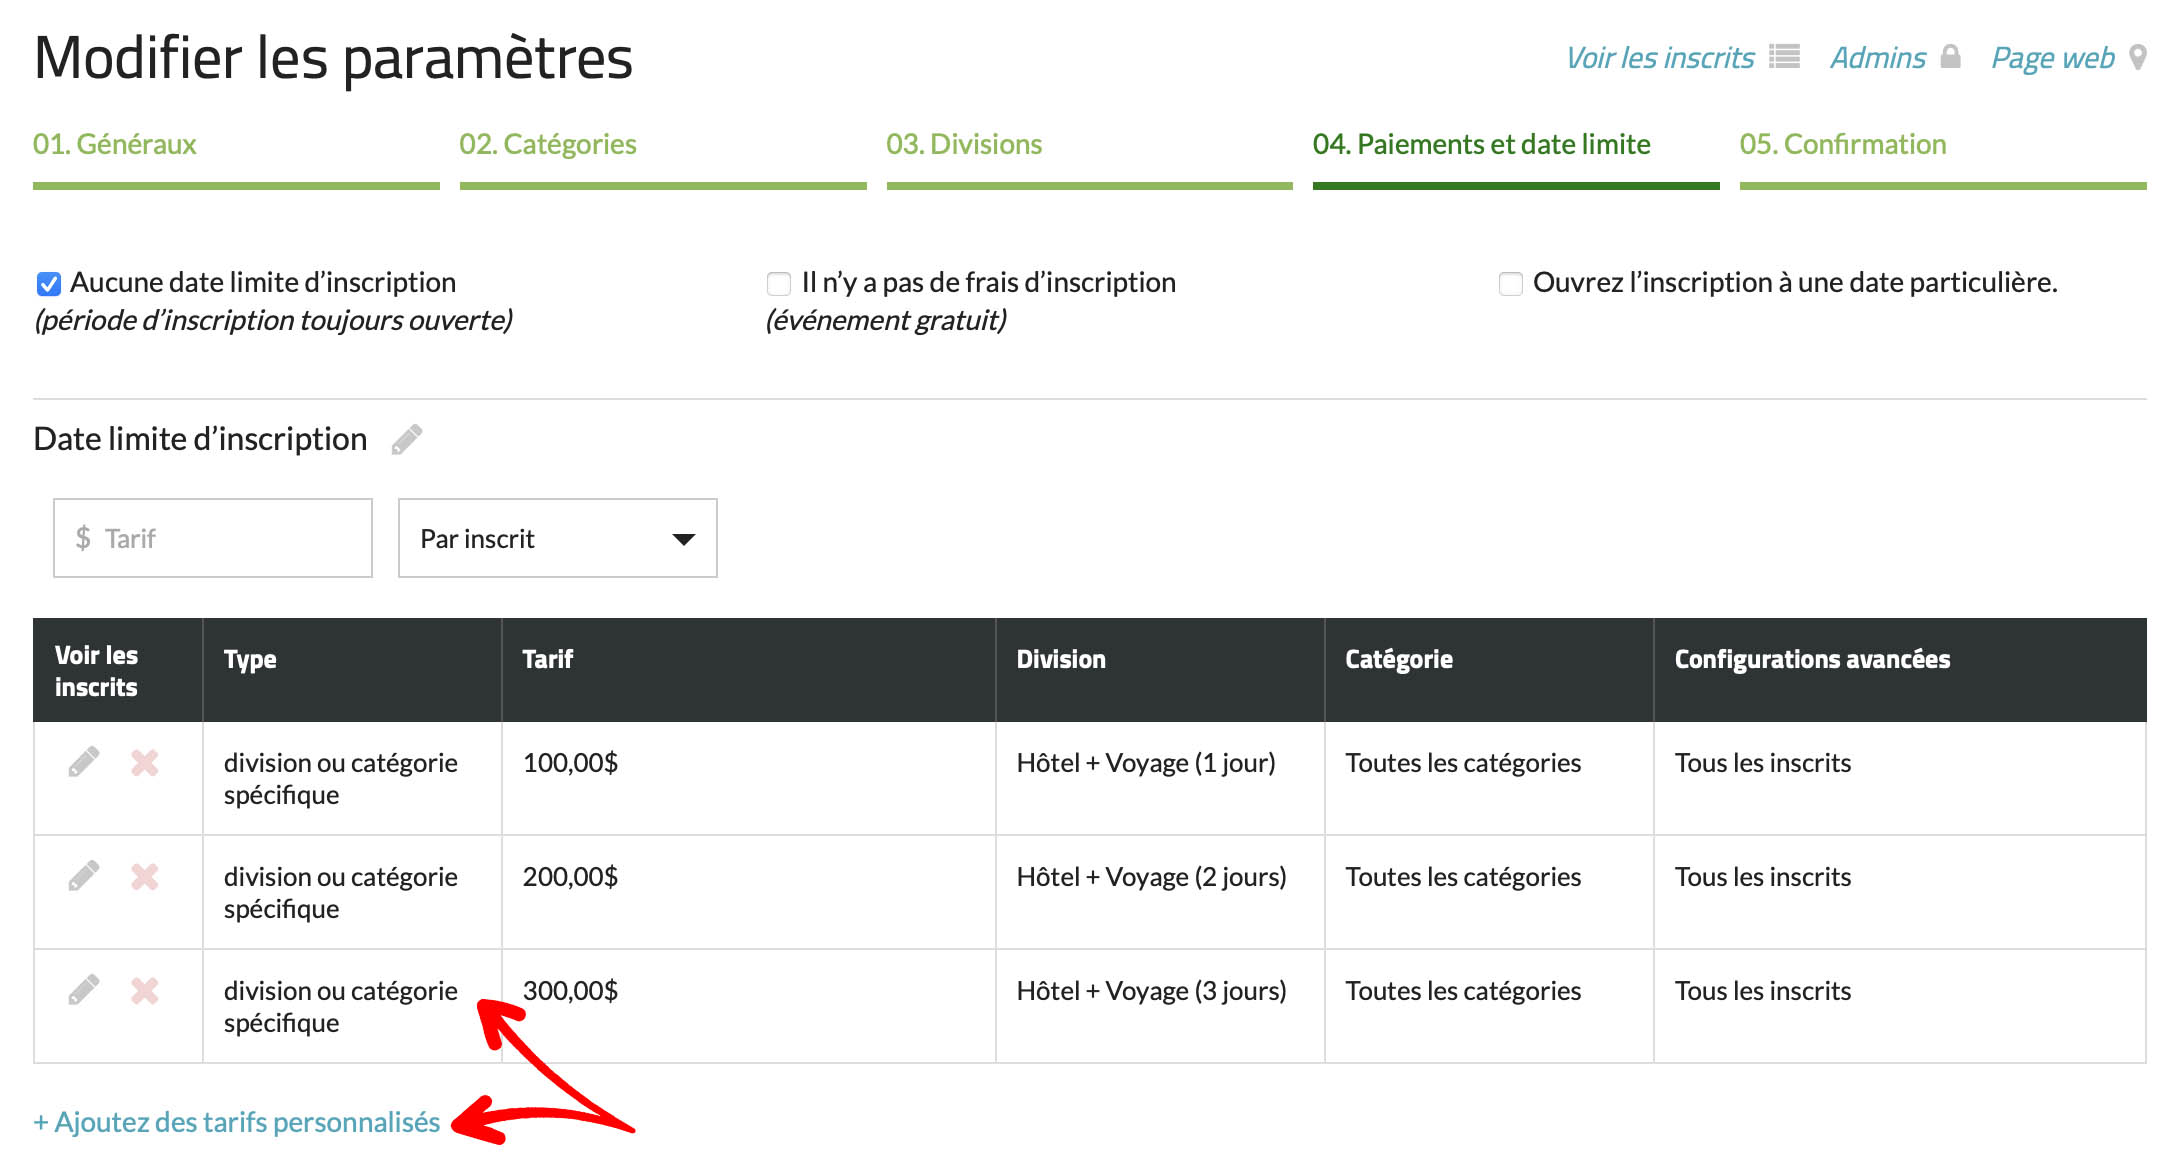This screenshot has width=2168, height=1152.
Task: Click the list icon beside Voir les inscrits
Action: point(1784,57)
